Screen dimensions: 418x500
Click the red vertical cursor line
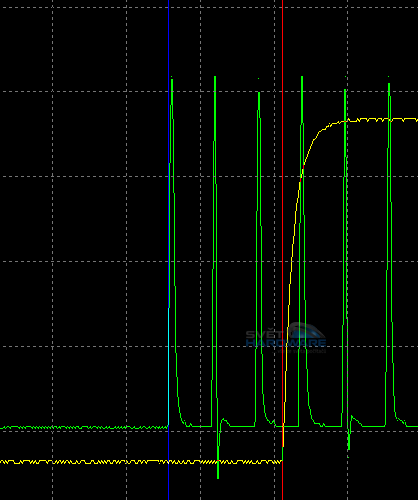pyautogui.click(x=283, y=250)
